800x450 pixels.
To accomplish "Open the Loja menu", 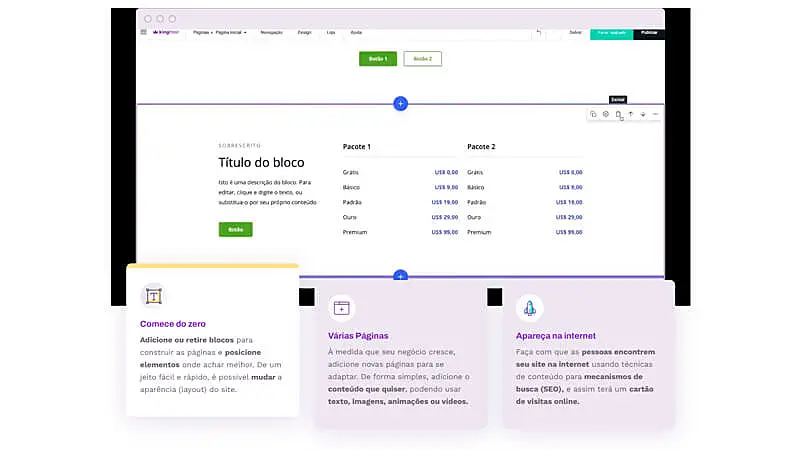I will (x=331, y=32).
